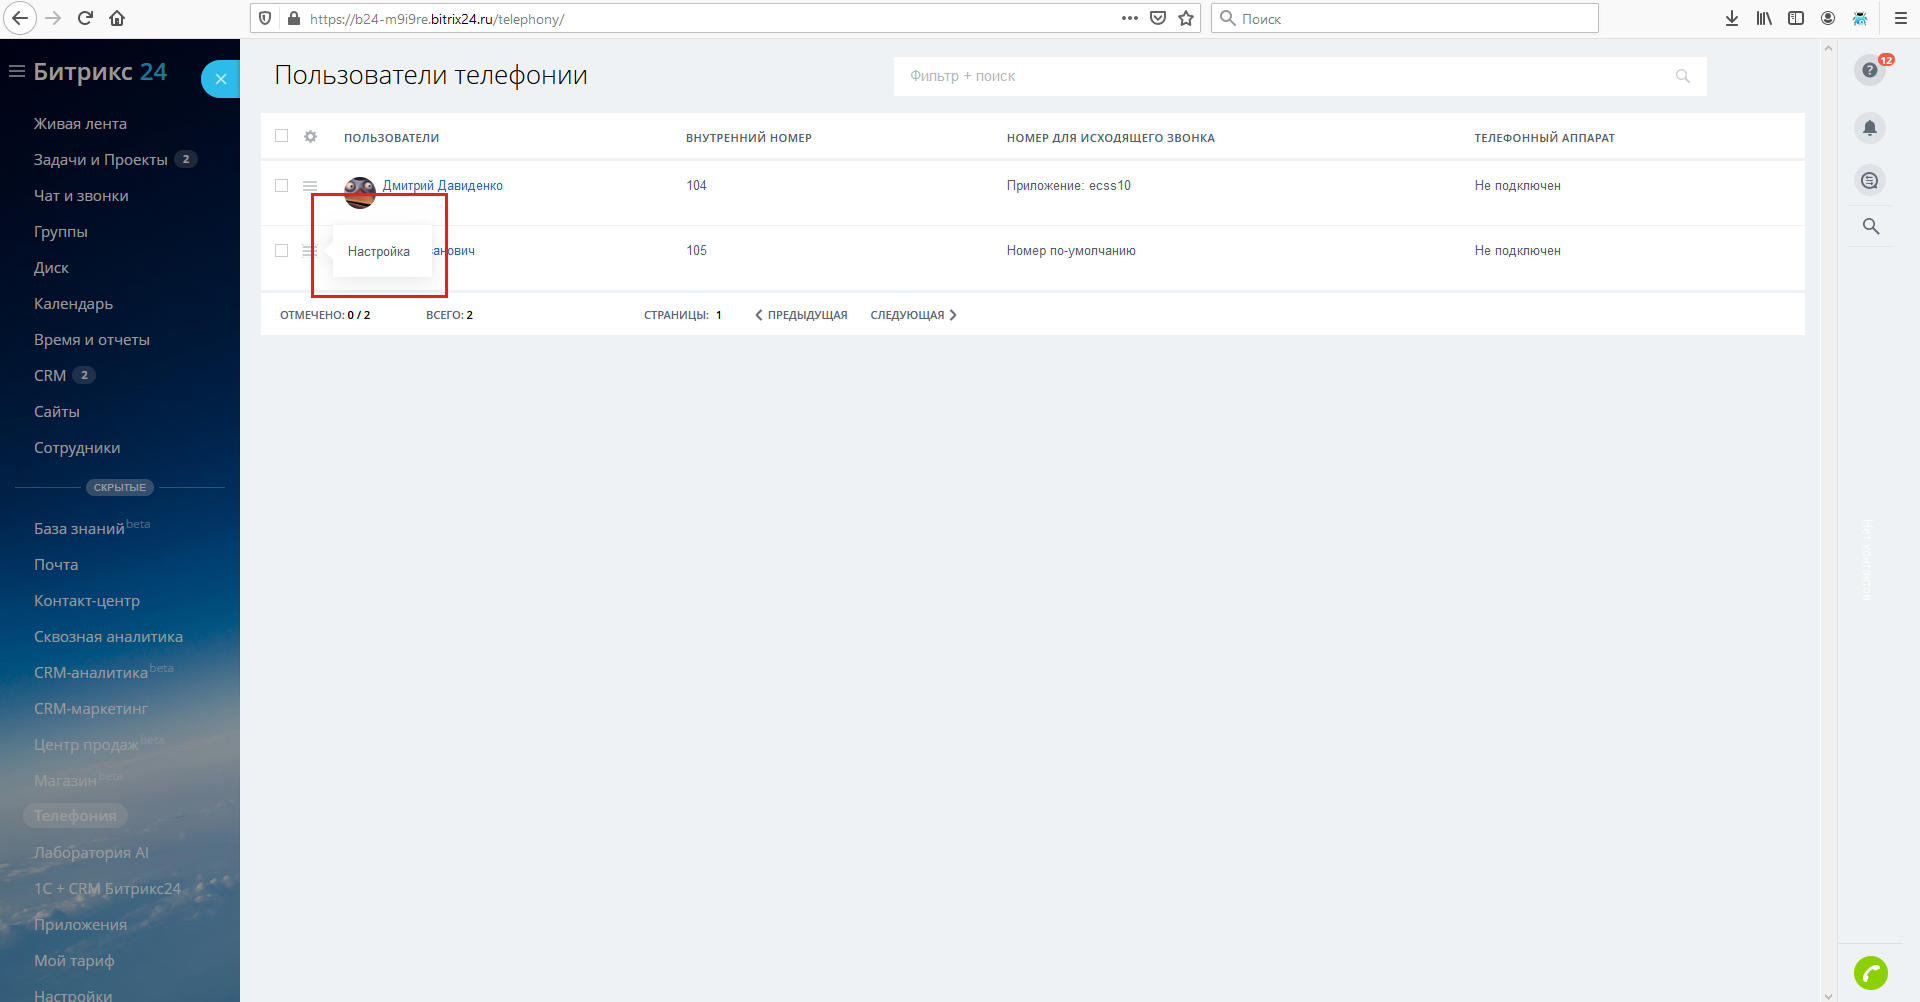Open the browser library icon
This screenshot has height=1002, width=1920.
(x=1764, y=18)
